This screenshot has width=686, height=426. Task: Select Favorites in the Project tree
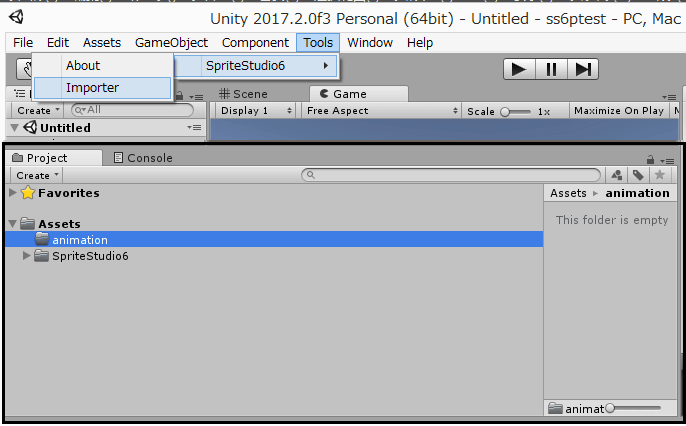pyautogui.click(x=69, y=193)
